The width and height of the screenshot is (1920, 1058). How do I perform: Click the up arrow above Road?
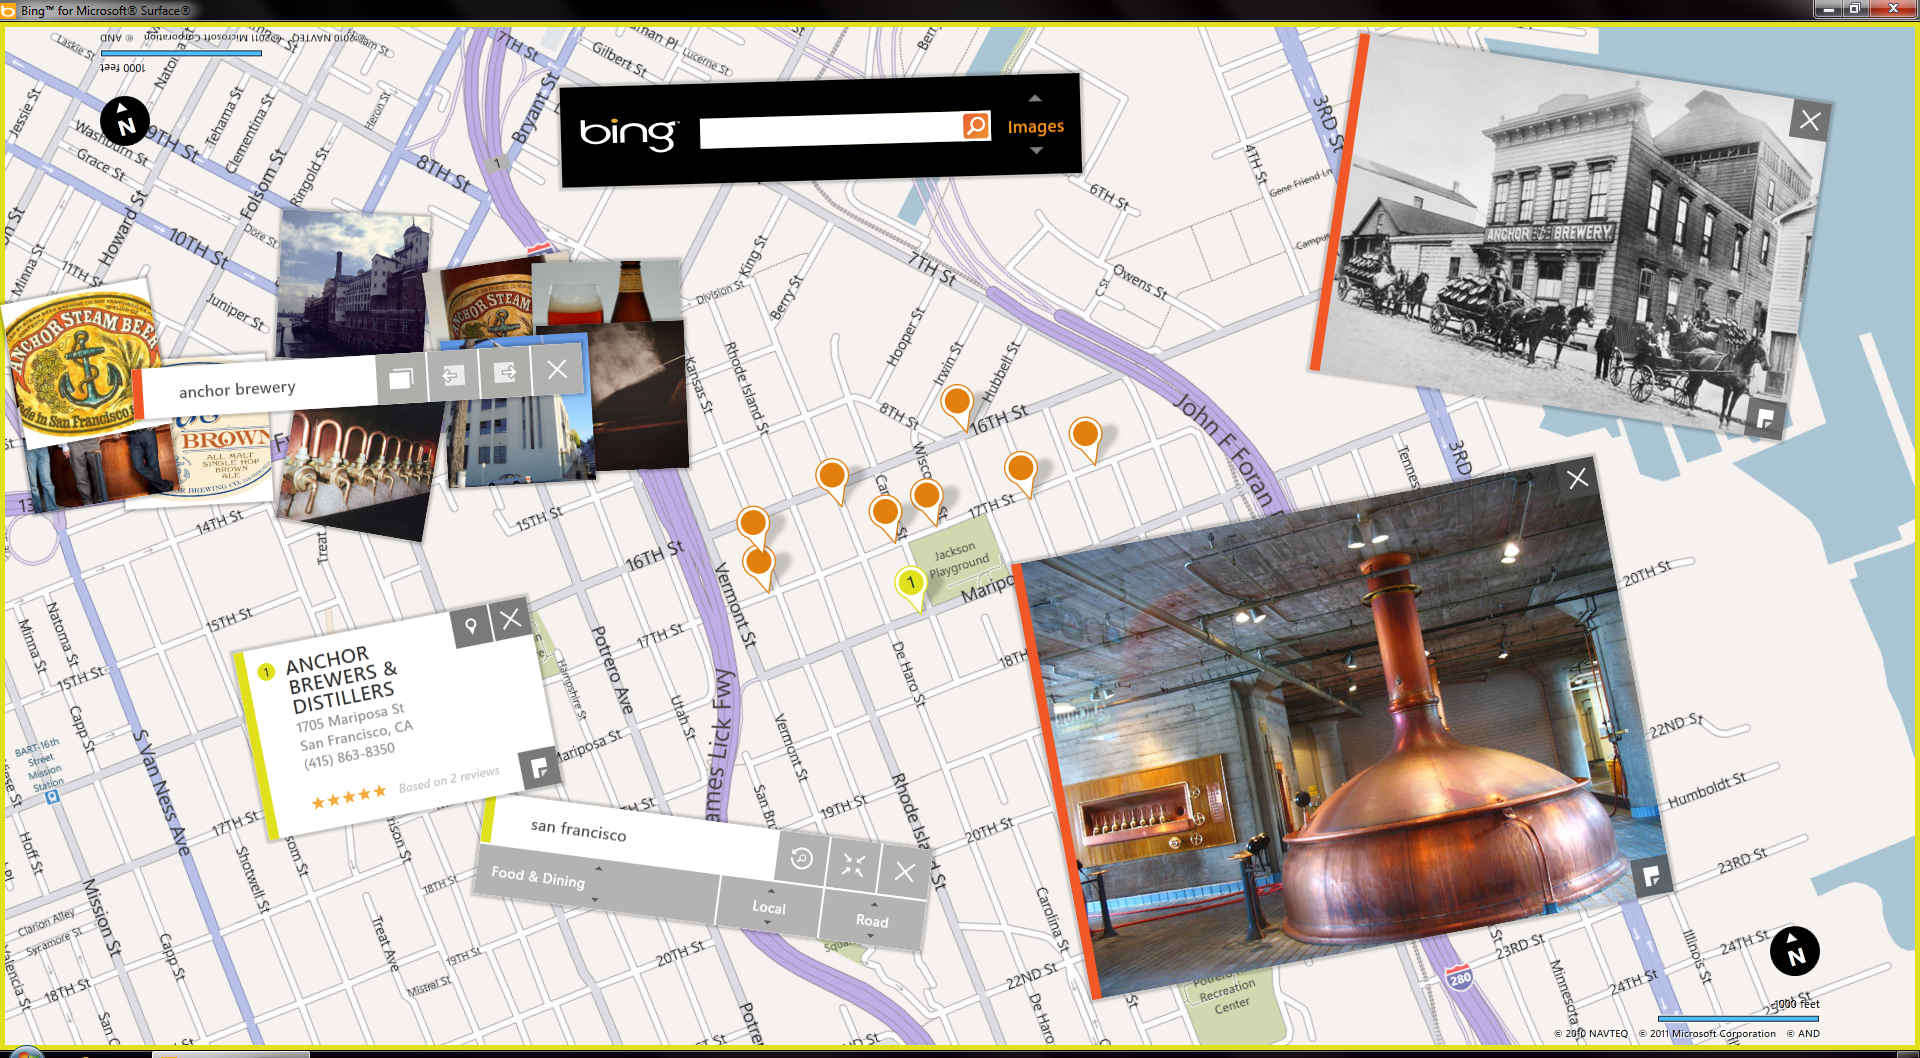pos(874,904)
